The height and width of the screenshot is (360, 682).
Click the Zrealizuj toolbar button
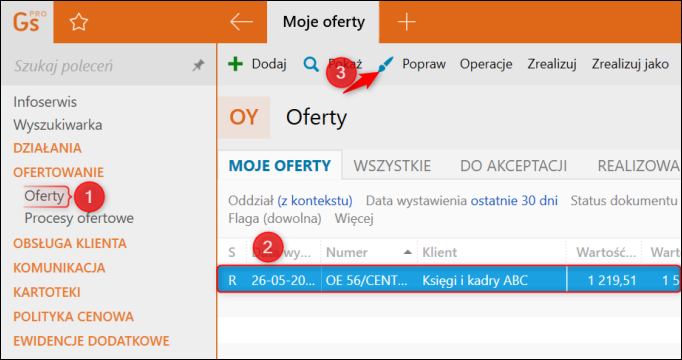pyautogui.click(x=552, y=64)
